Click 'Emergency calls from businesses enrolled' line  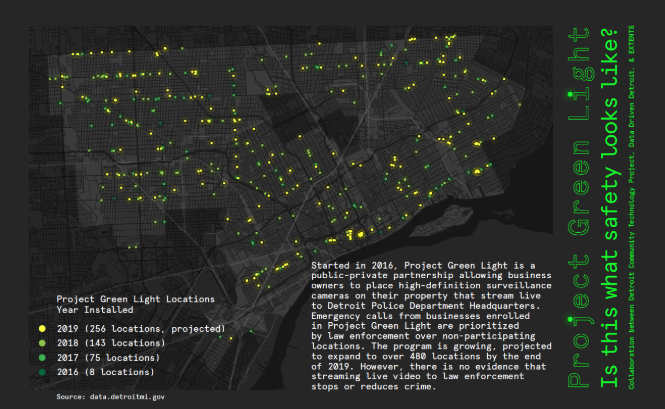tap(420, 316)
